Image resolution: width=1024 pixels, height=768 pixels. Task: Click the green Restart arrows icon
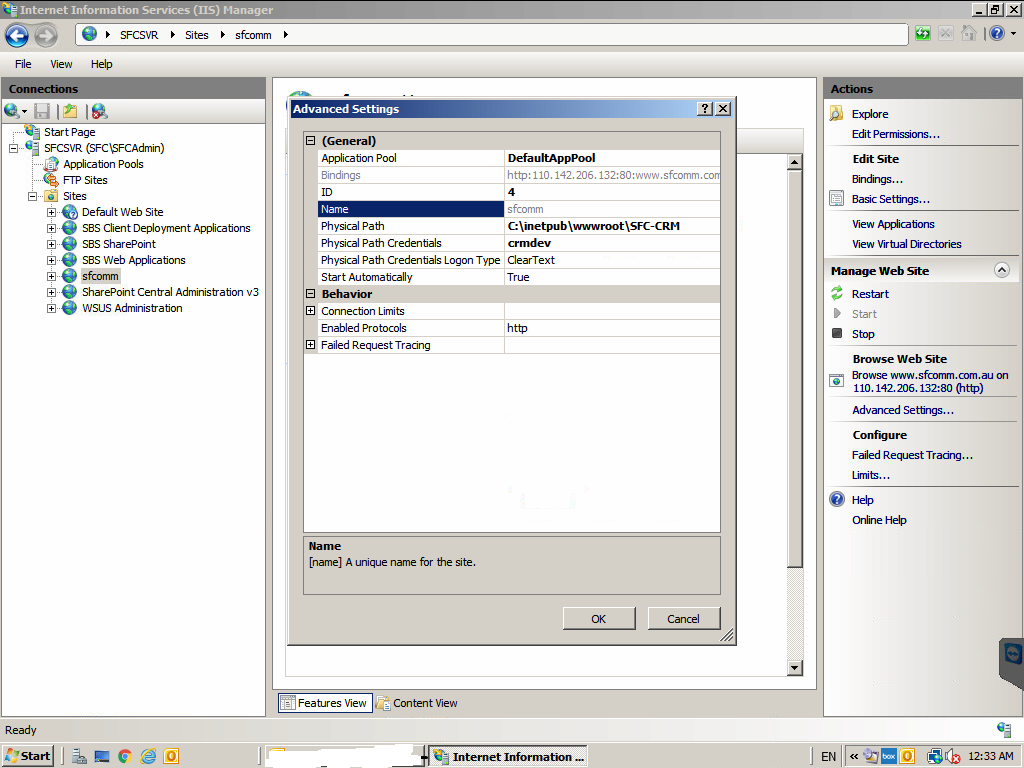[x=837, y=293]
